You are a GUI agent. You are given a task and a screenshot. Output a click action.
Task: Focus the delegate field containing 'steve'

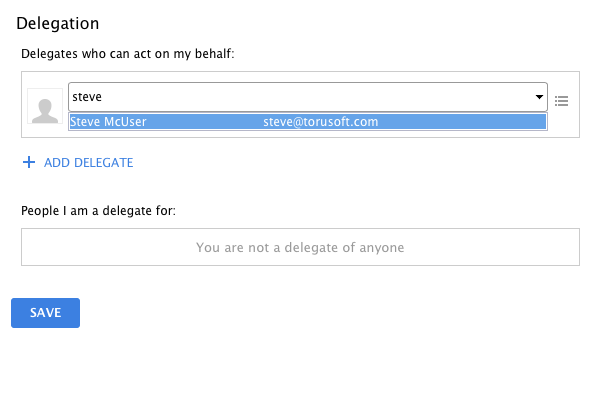tap(308, 97)
